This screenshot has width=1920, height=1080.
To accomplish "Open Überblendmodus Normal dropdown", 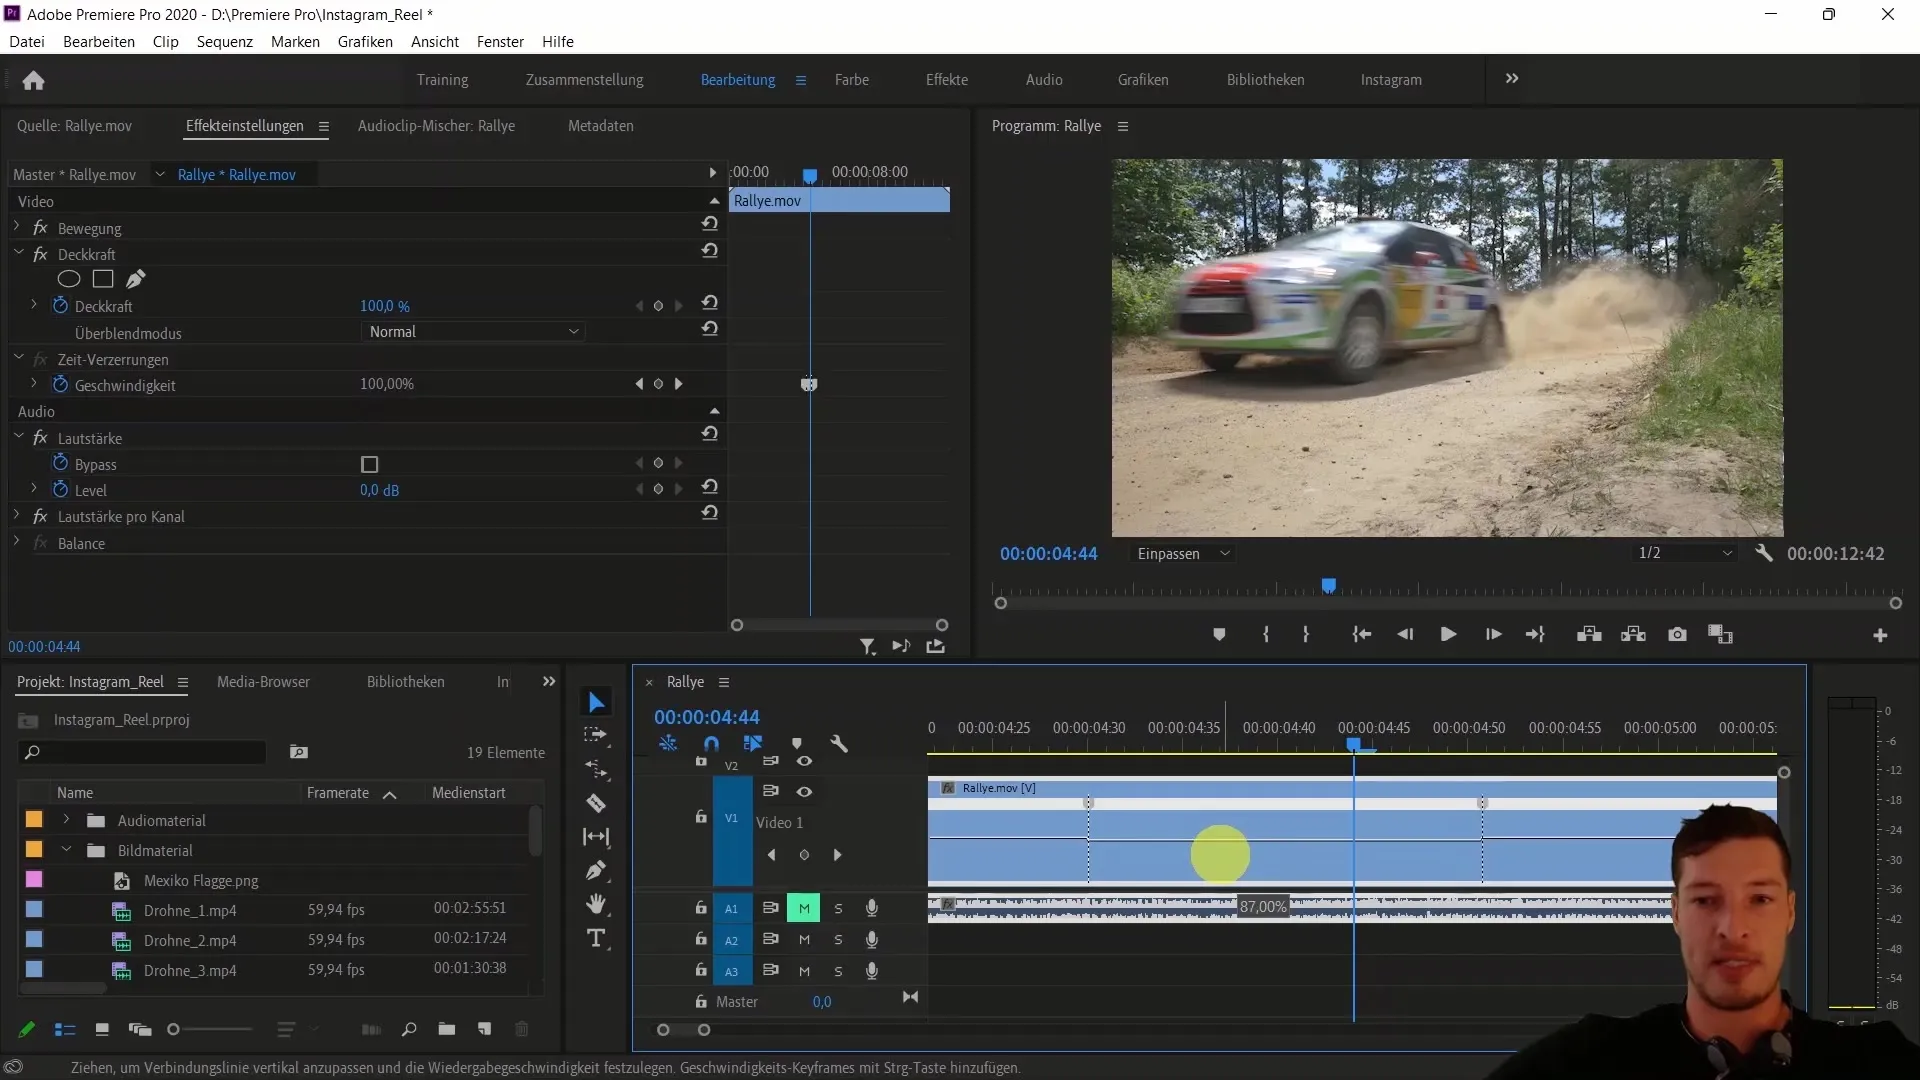I will tap(473, 332).
